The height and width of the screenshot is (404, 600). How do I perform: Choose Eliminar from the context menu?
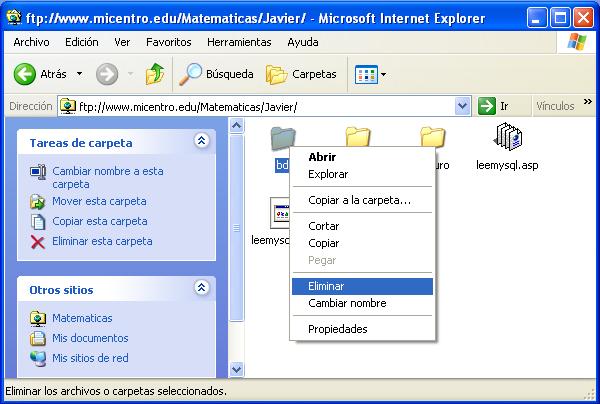327,286
